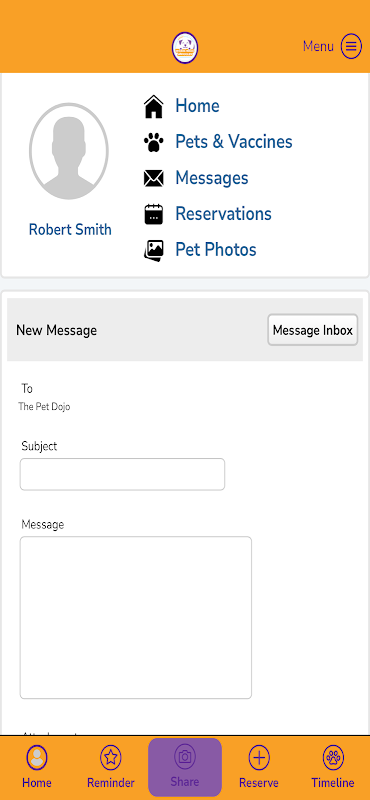Screen dimensions: 370x800
Task: Go to the Home tab in bottom bar
Action: click(x=37, y=767)
